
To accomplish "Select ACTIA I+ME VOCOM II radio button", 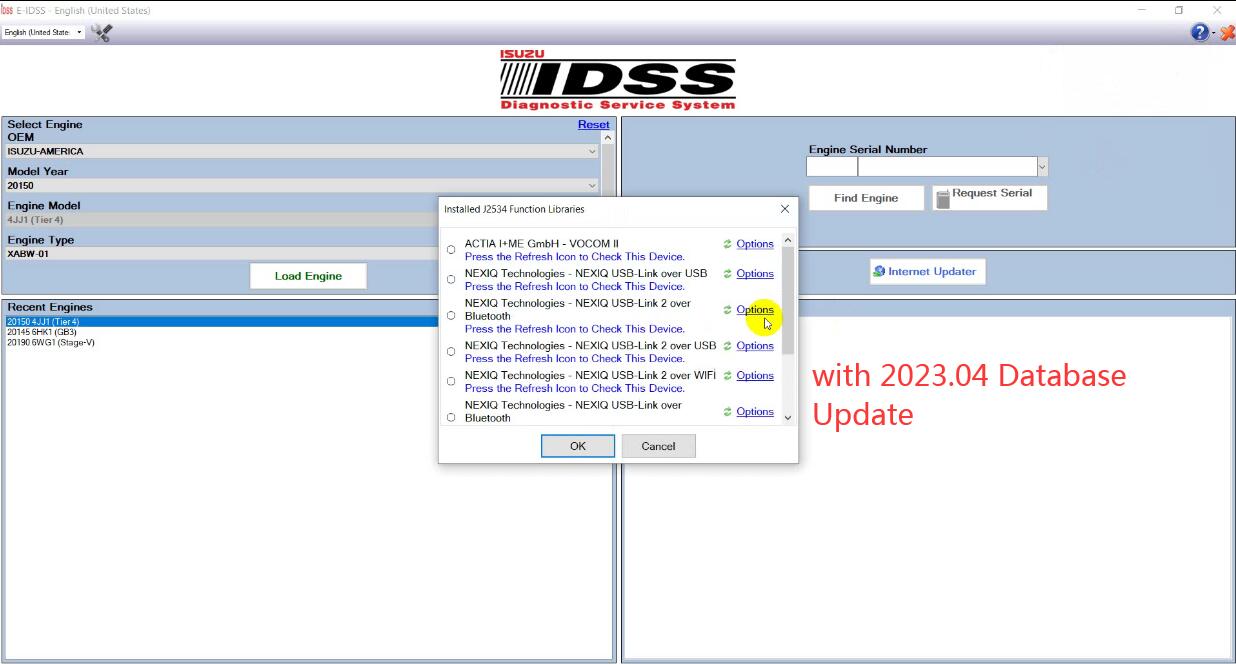I will point(451,250).
